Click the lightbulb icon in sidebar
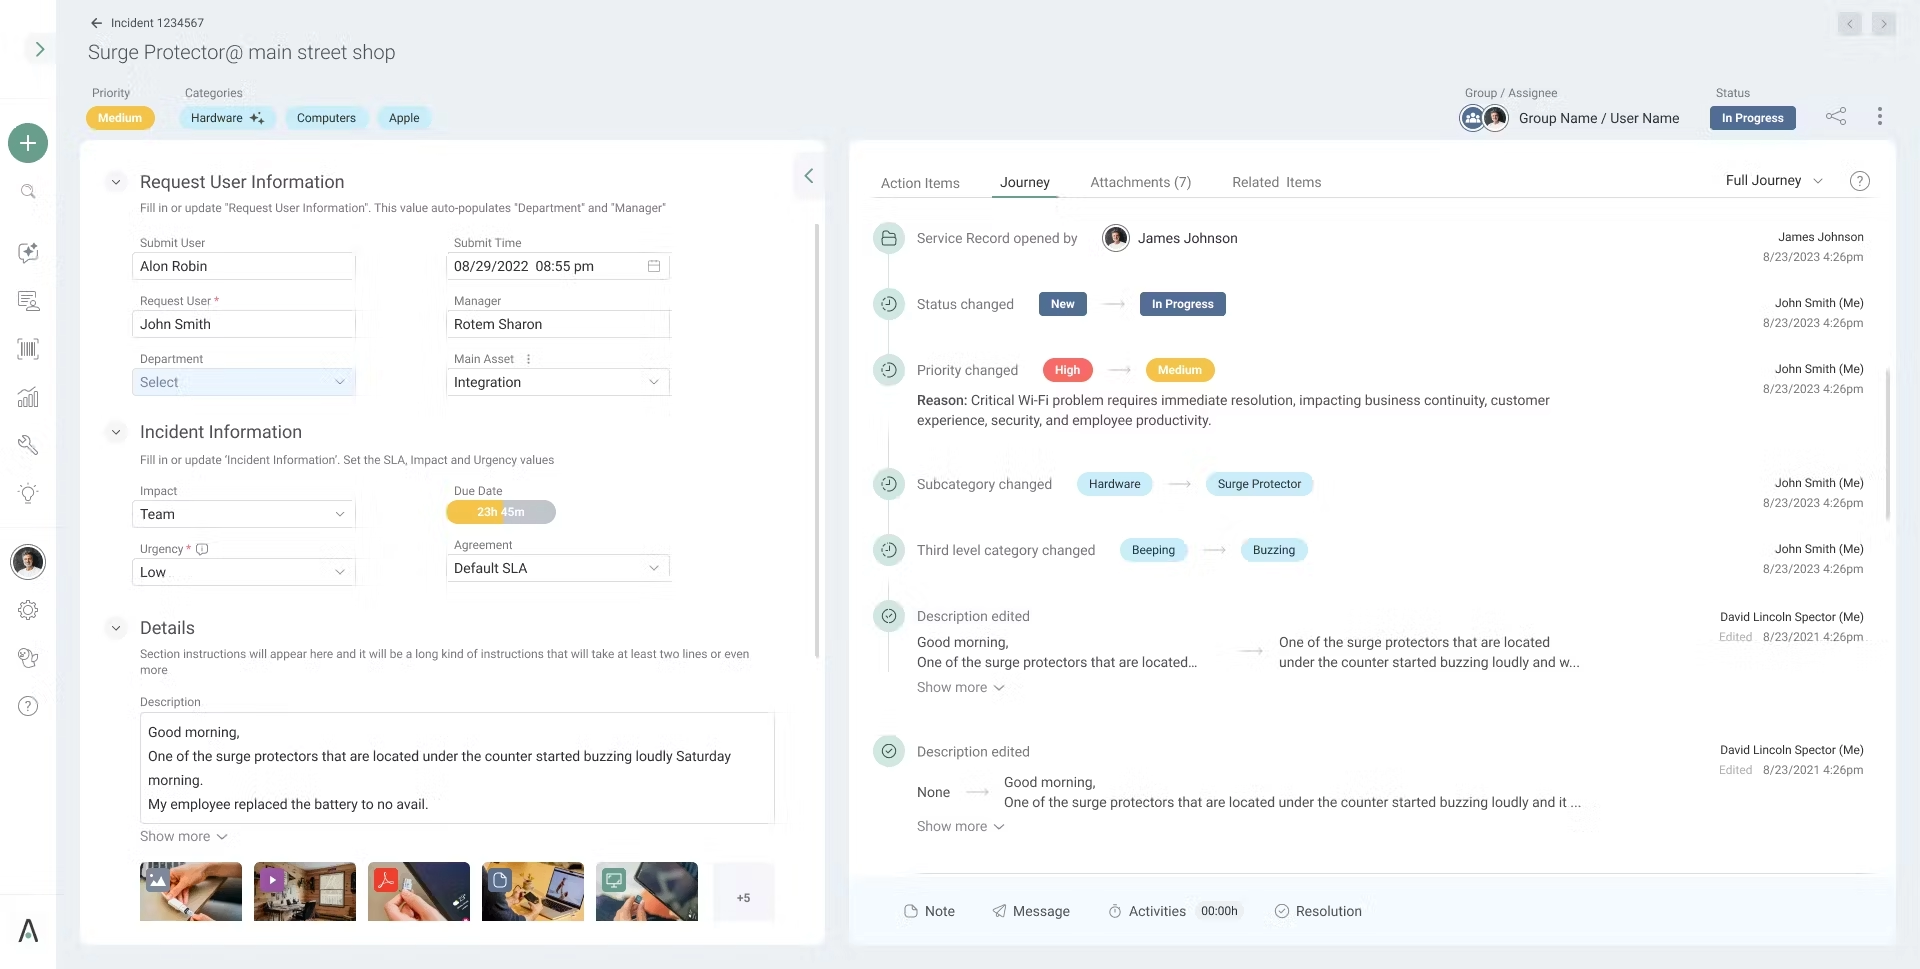Image resolution: width=1920 pixels, height=969 pixels. tap(28, 493)
